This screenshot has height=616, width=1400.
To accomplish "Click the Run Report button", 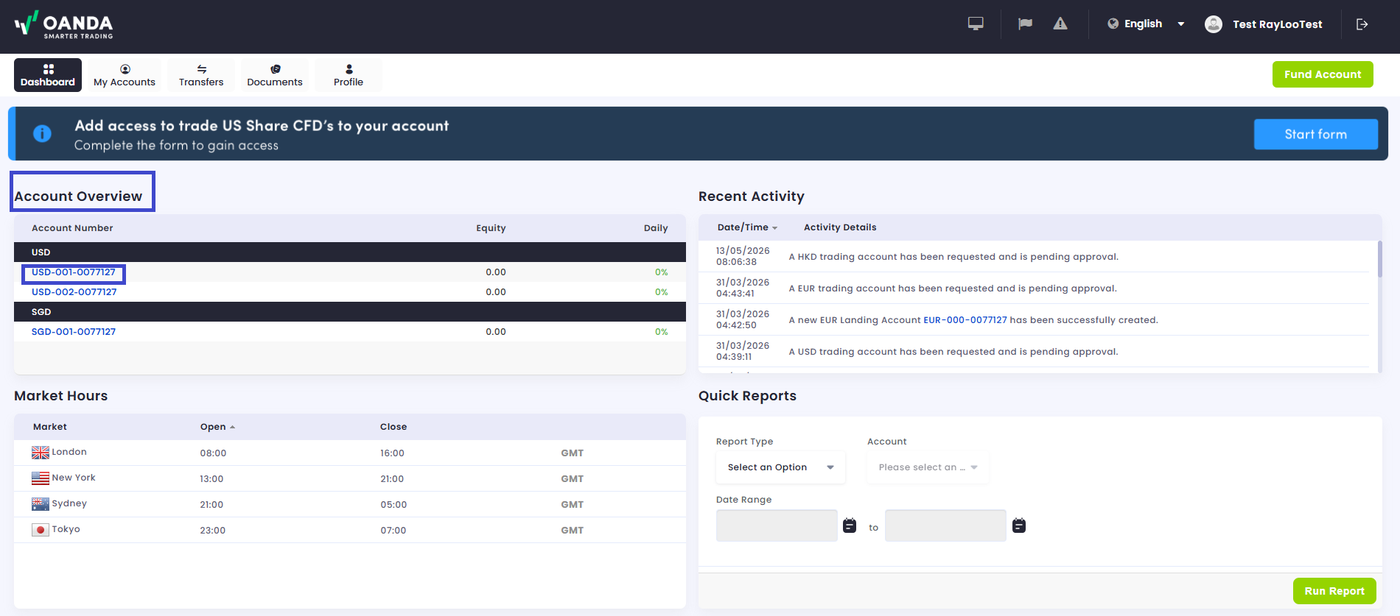I will [1334, 591].
